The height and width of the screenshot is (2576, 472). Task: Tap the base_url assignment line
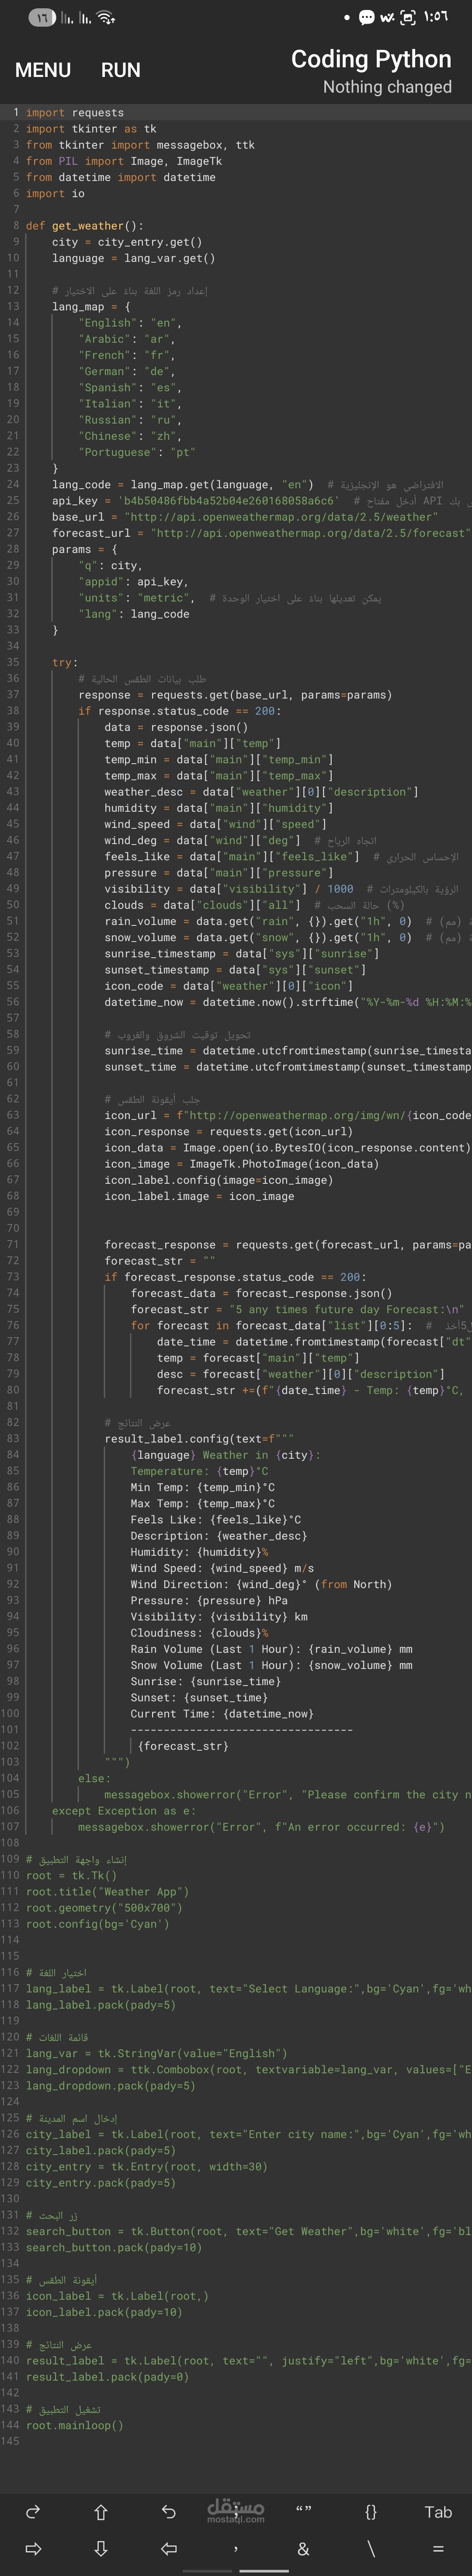[245, 517]
